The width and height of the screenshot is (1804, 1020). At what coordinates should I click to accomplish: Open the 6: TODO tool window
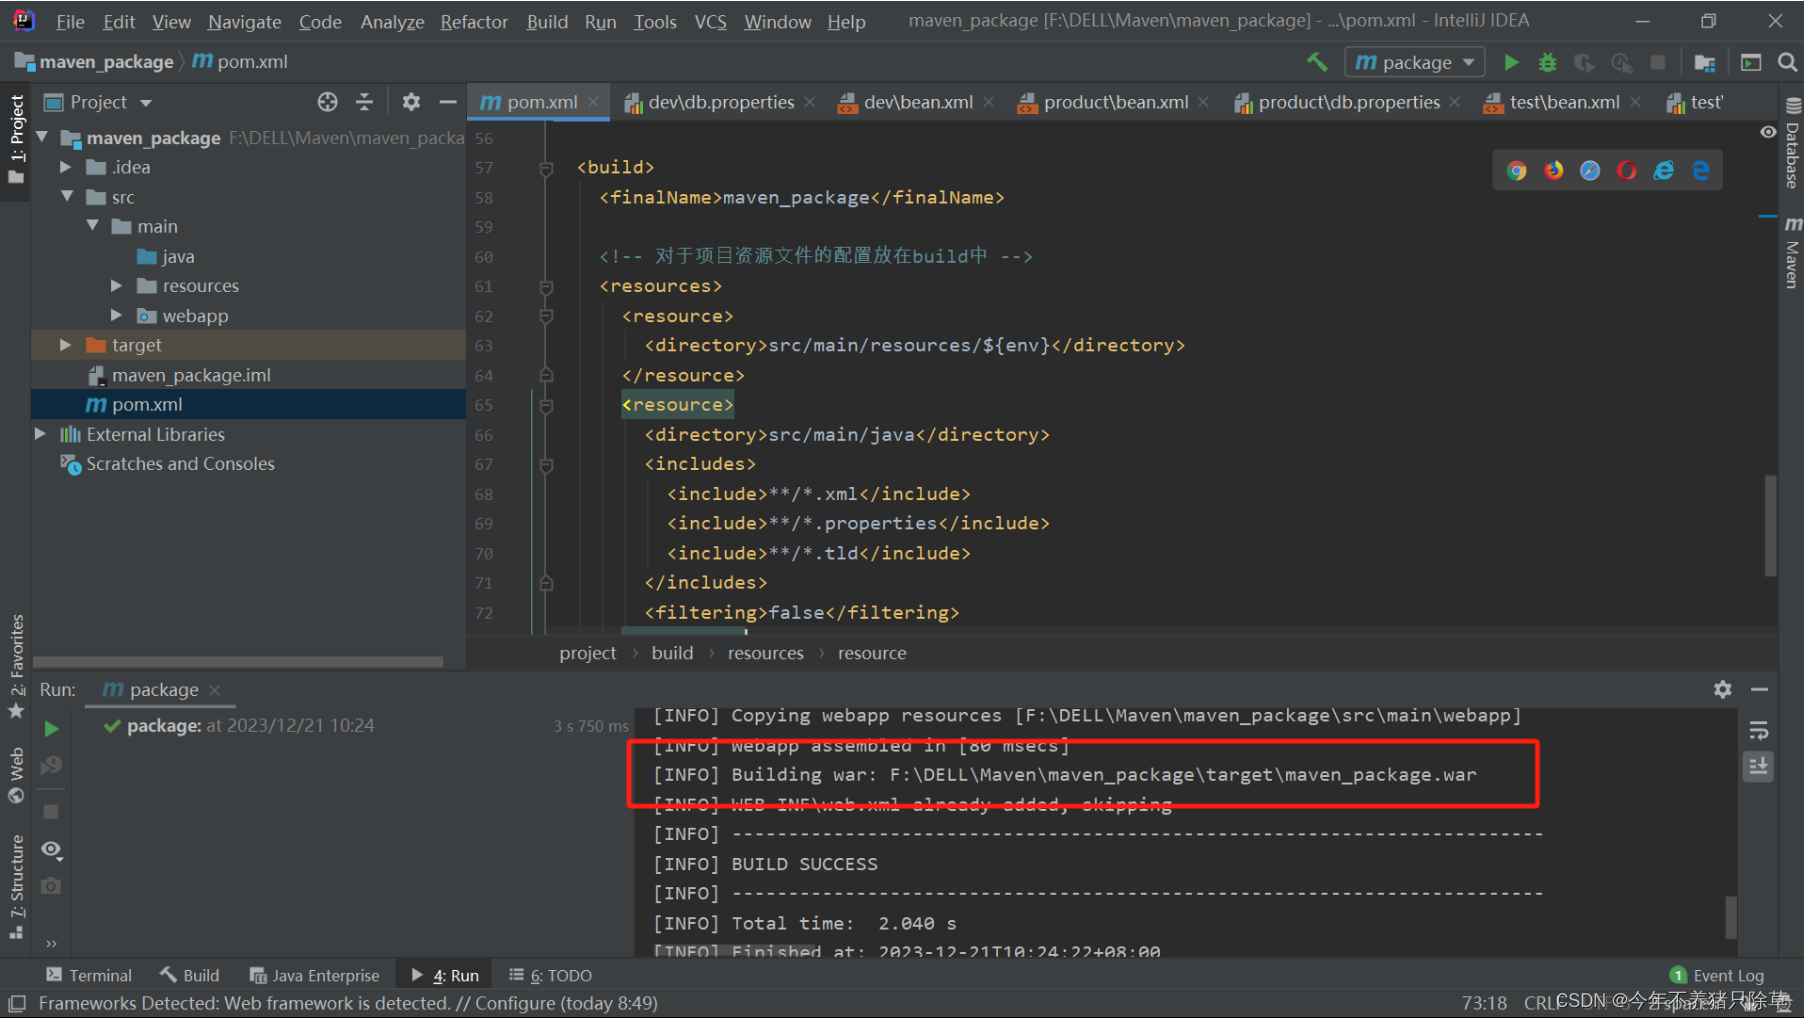point(550,975)
